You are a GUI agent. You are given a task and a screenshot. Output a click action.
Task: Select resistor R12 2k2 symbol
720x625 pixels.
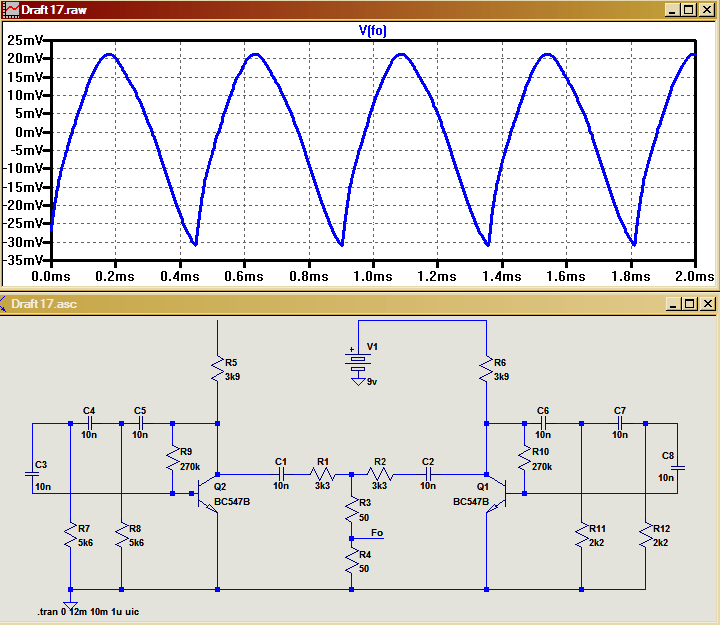pos(646,536)
